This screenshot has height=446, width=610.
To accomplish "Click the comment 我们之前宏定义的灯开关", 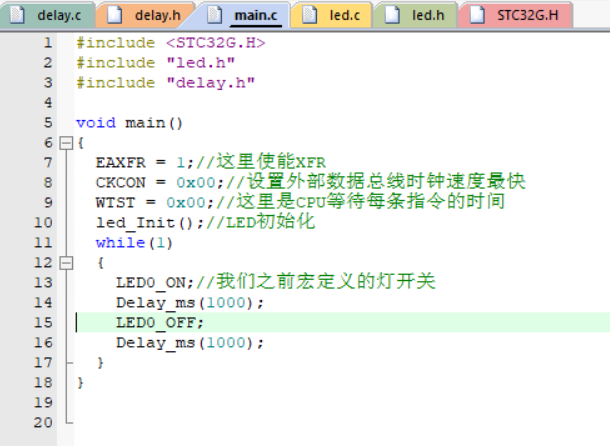I will coord(316,282).
